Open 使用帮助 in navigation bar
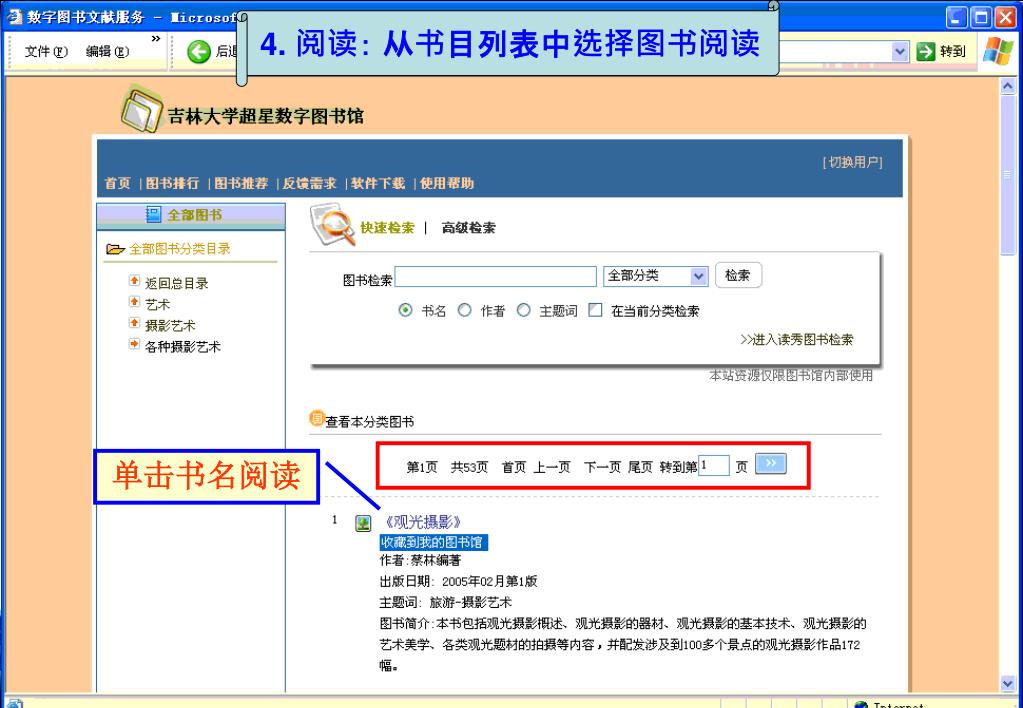 point(446,183)
